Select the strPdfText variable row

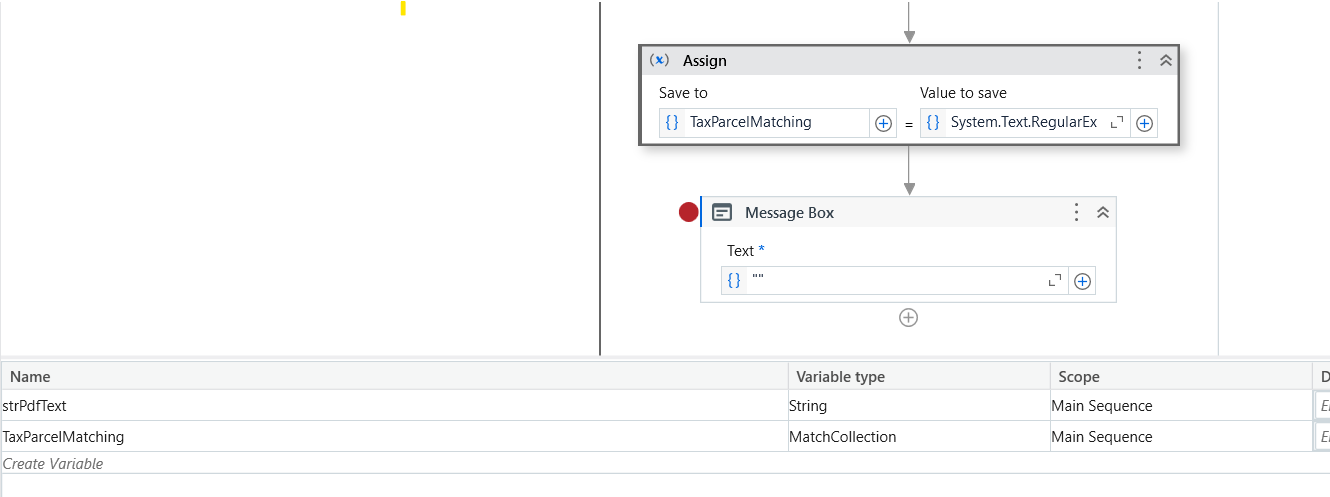click(x=394, y=406)
